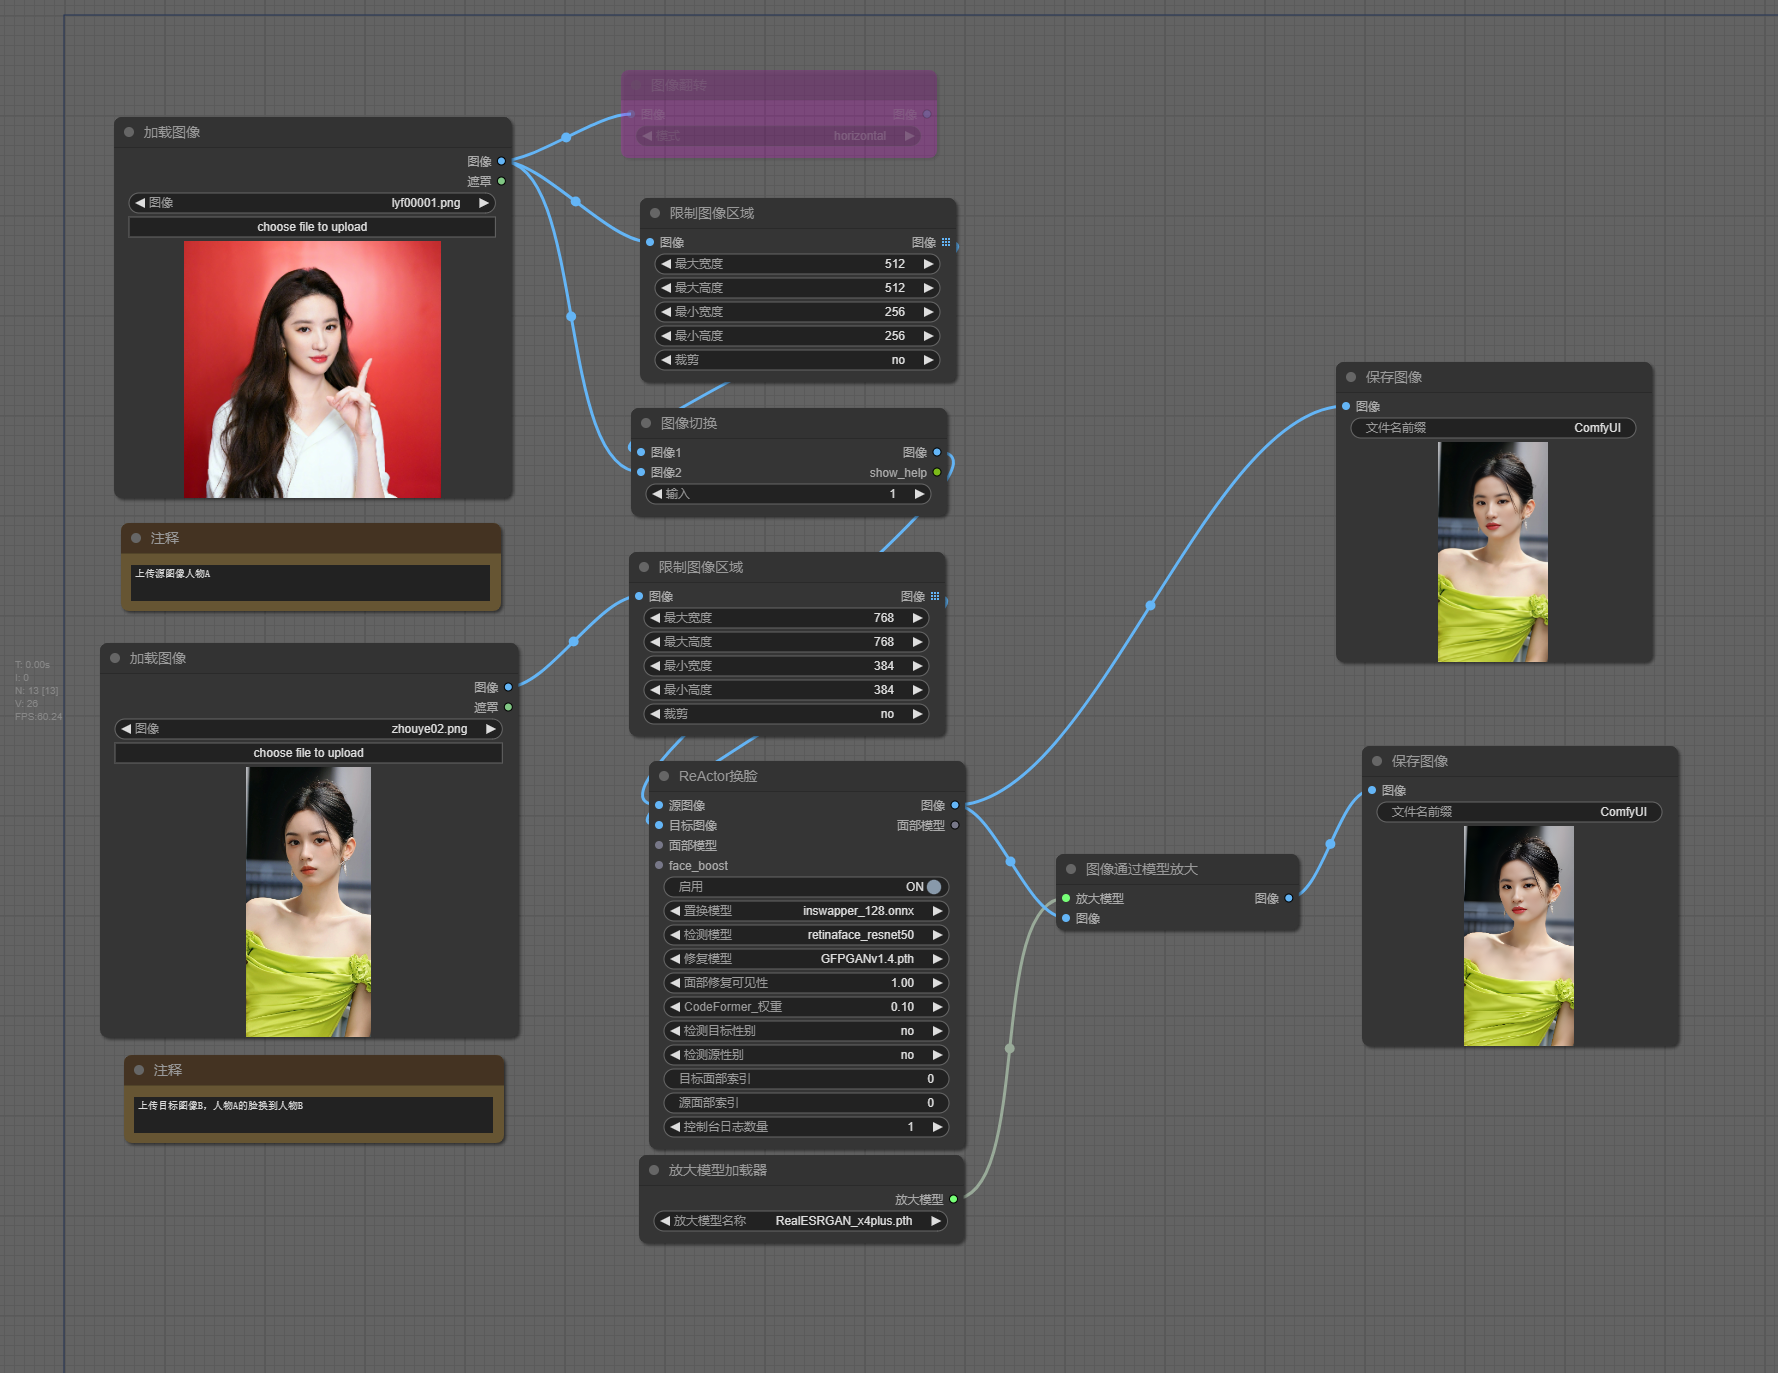Toggle 检测源性别 no value
The image size is (1778, 1373).
tap(806, 1055)
